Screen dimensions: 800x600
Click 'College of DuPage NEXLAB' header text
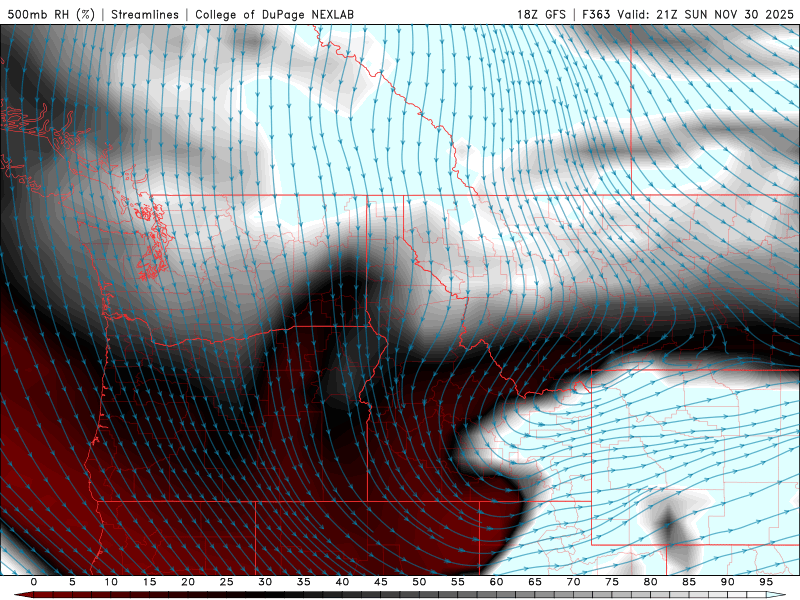coord(274,14)
